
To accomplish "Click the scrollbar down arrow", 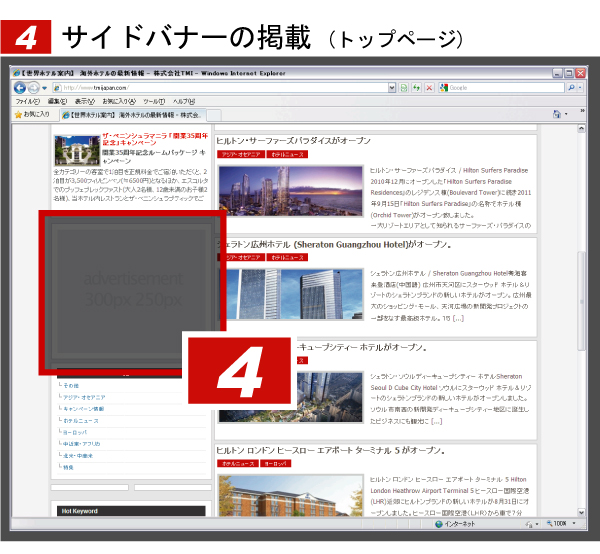I will tap(581, 512).
